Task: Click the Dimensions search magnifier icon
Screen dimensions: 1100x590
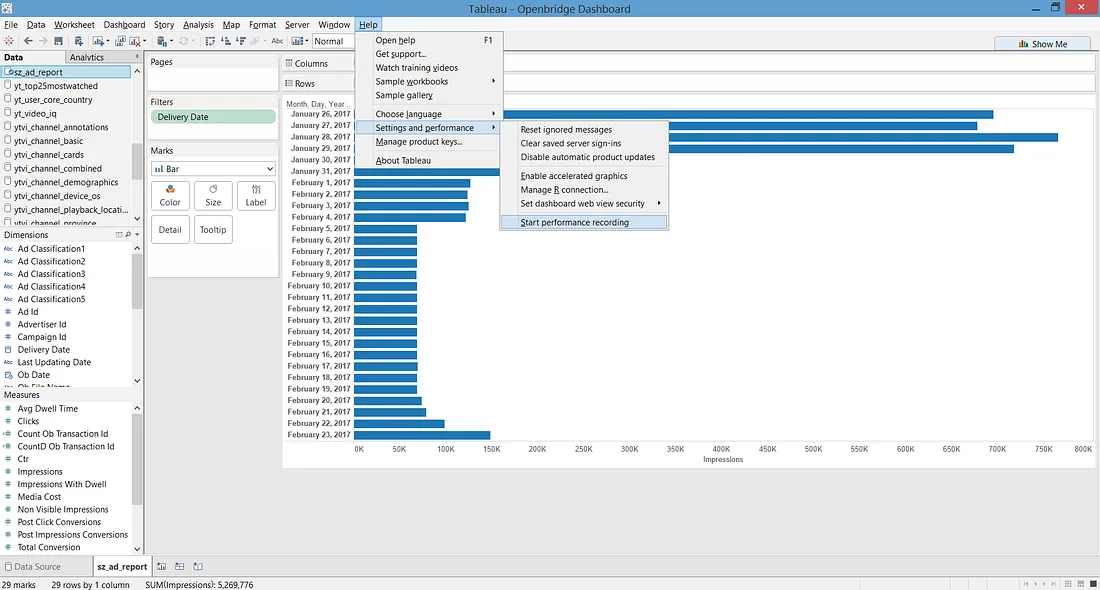Action: pyautogui.click(x=128, y=235)
